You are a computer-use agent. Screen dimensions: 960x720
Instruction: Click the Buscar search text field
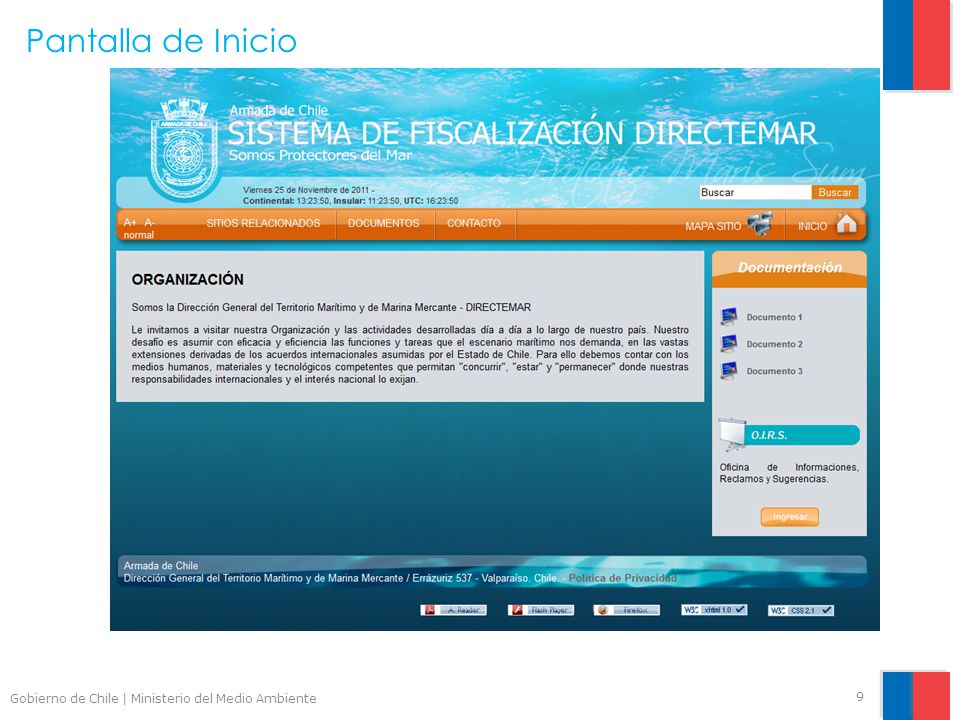click(755, 192)
